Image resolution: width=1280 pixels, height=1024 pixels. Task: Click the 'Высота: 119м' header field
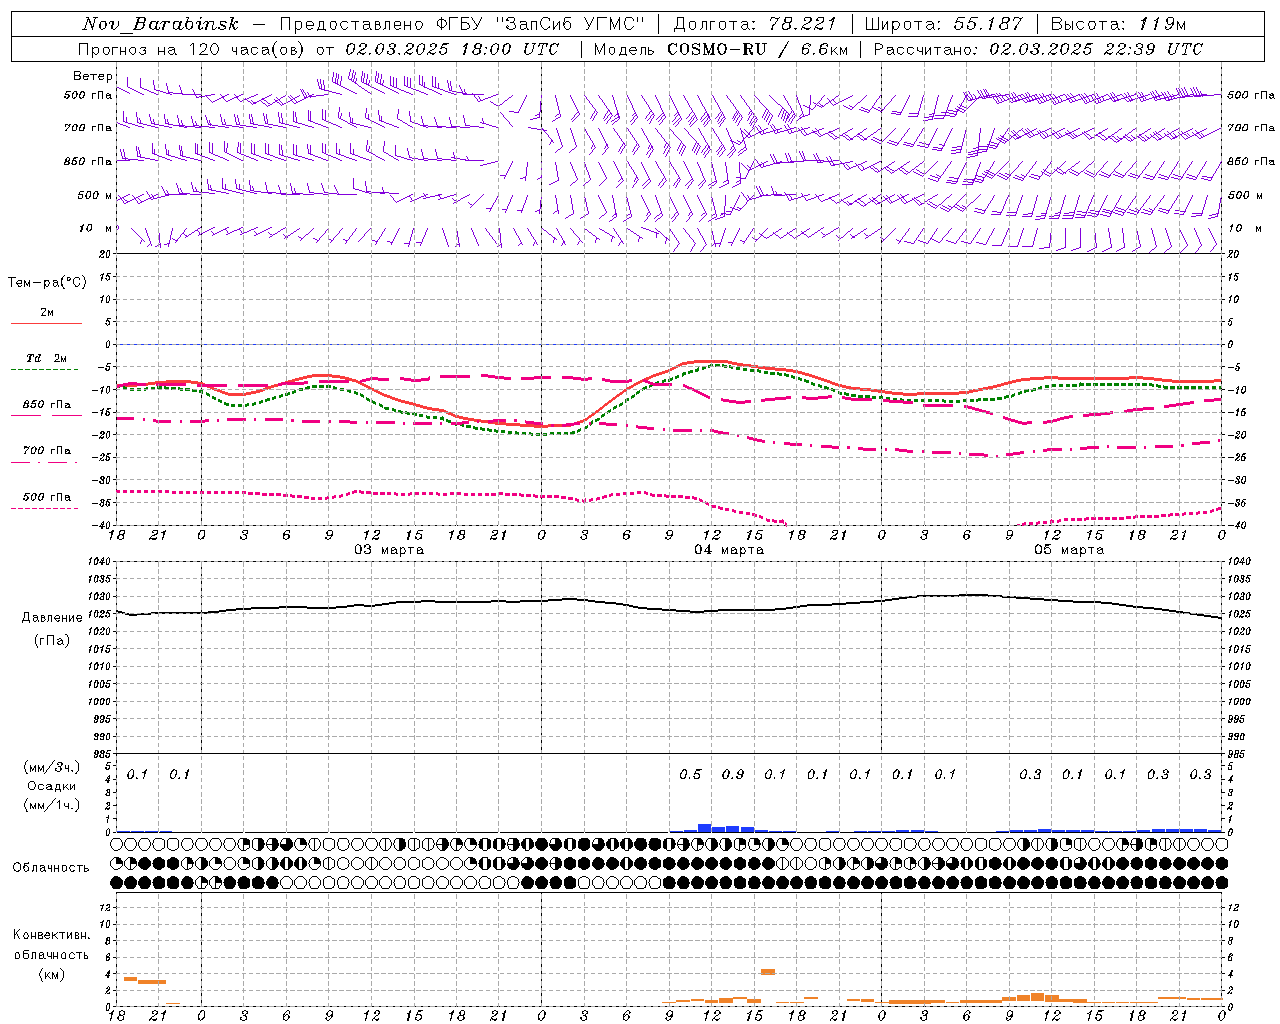[x=1119, y=24]
